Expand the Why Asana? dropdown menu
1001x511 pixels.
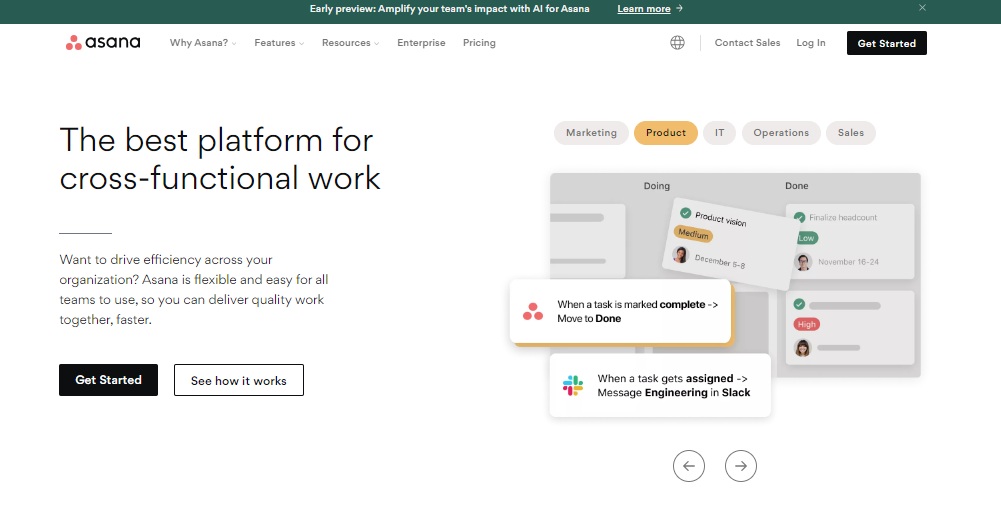(203, 43)
